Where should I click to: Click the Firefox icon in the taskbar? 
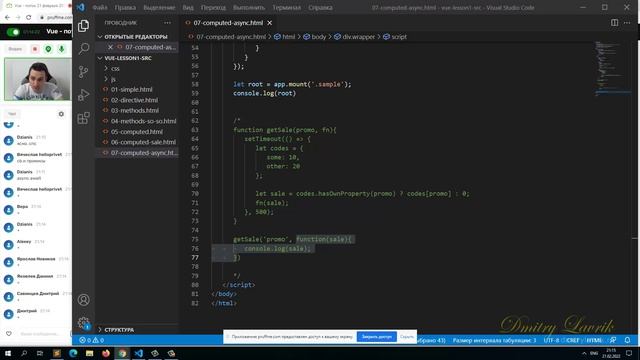[x=106, y=353]
